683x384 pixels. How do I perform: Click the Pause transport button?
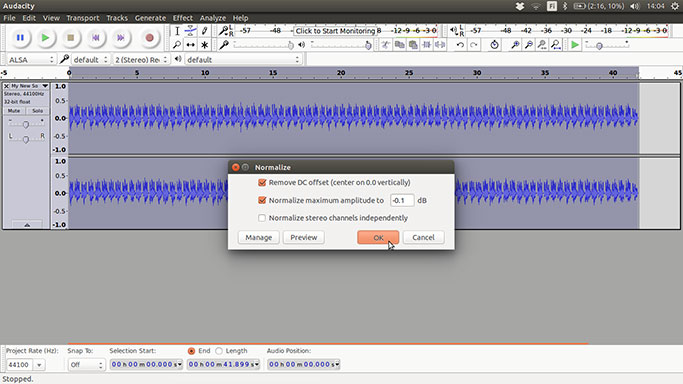20,38
